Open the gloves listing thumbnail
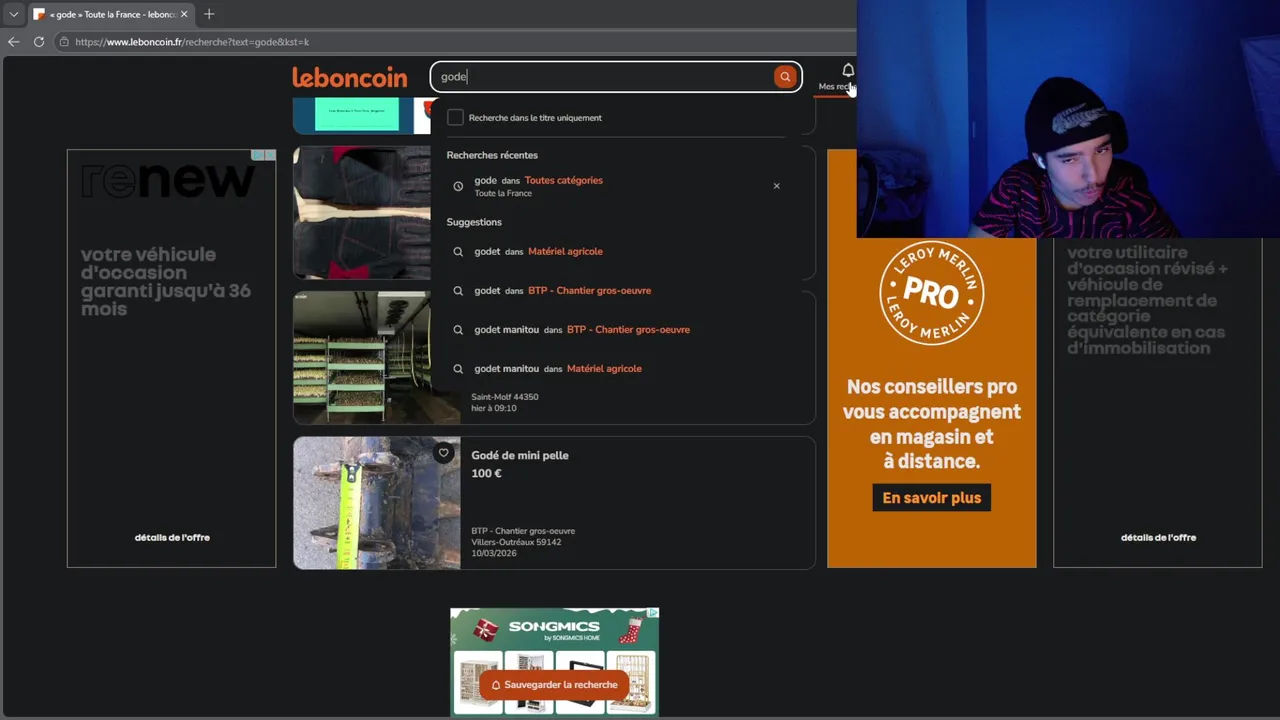 [362, 213]
